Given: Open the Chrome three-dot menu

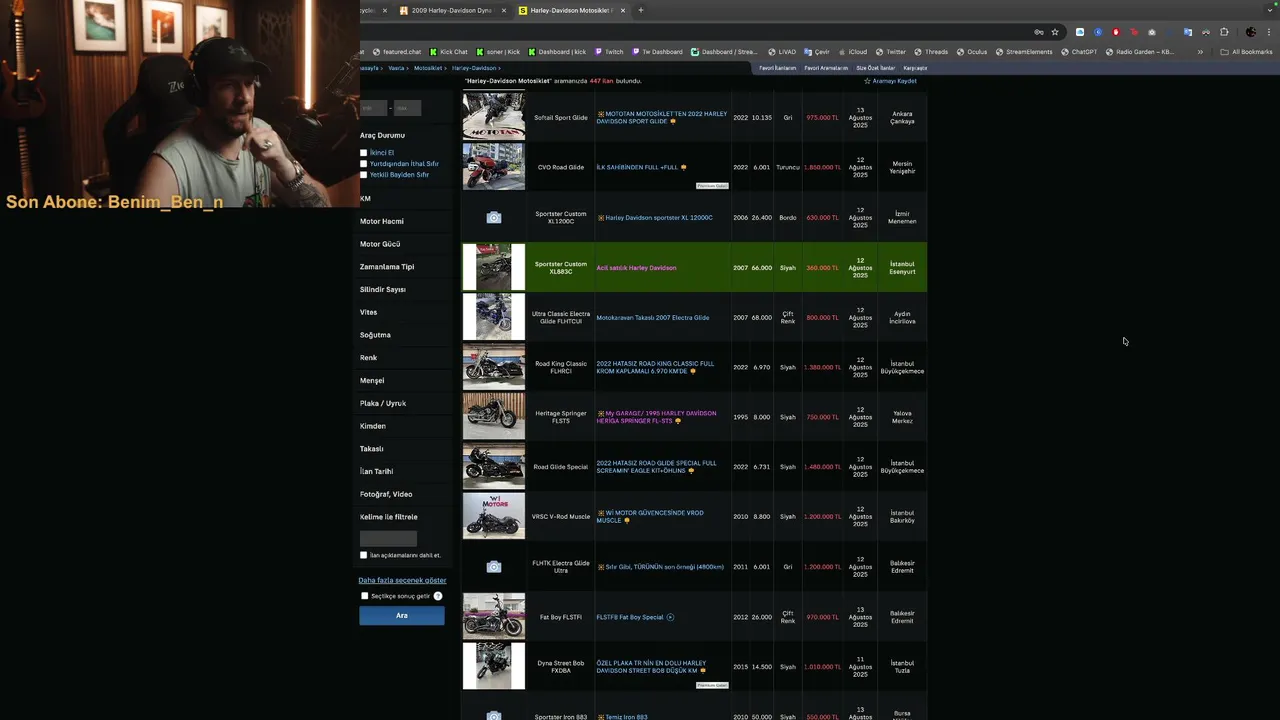Looking at the screenshot, I should click(x=1270, y=32).
